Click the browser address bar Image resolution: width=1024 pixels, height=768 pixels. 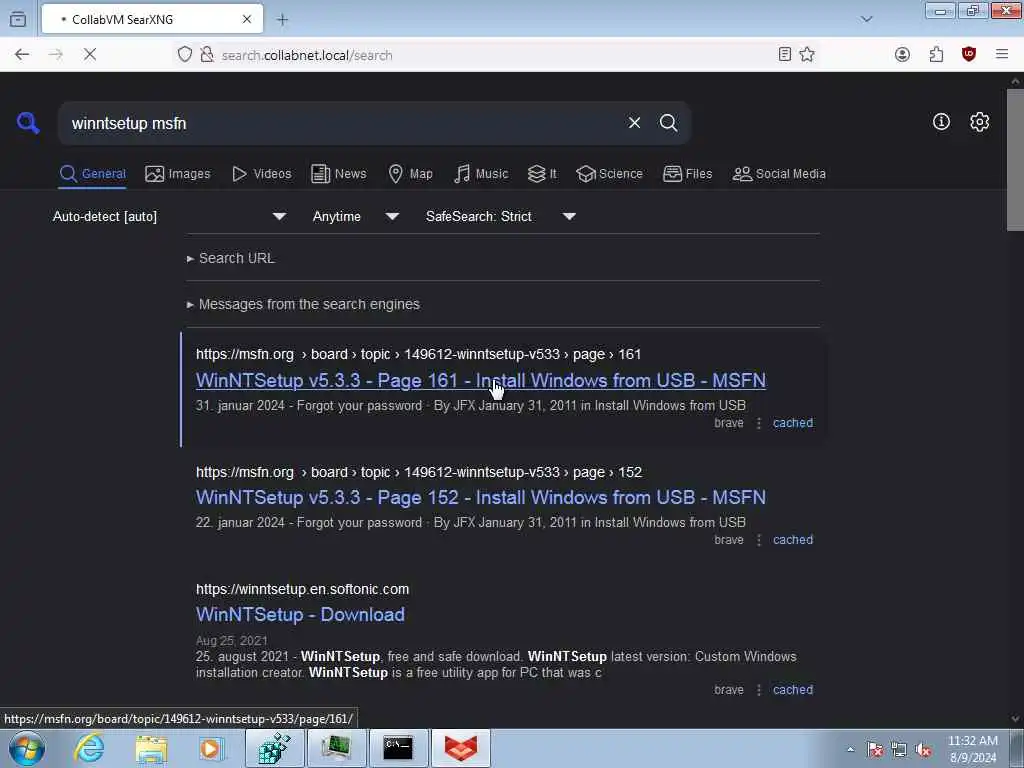tap(496, 55)
